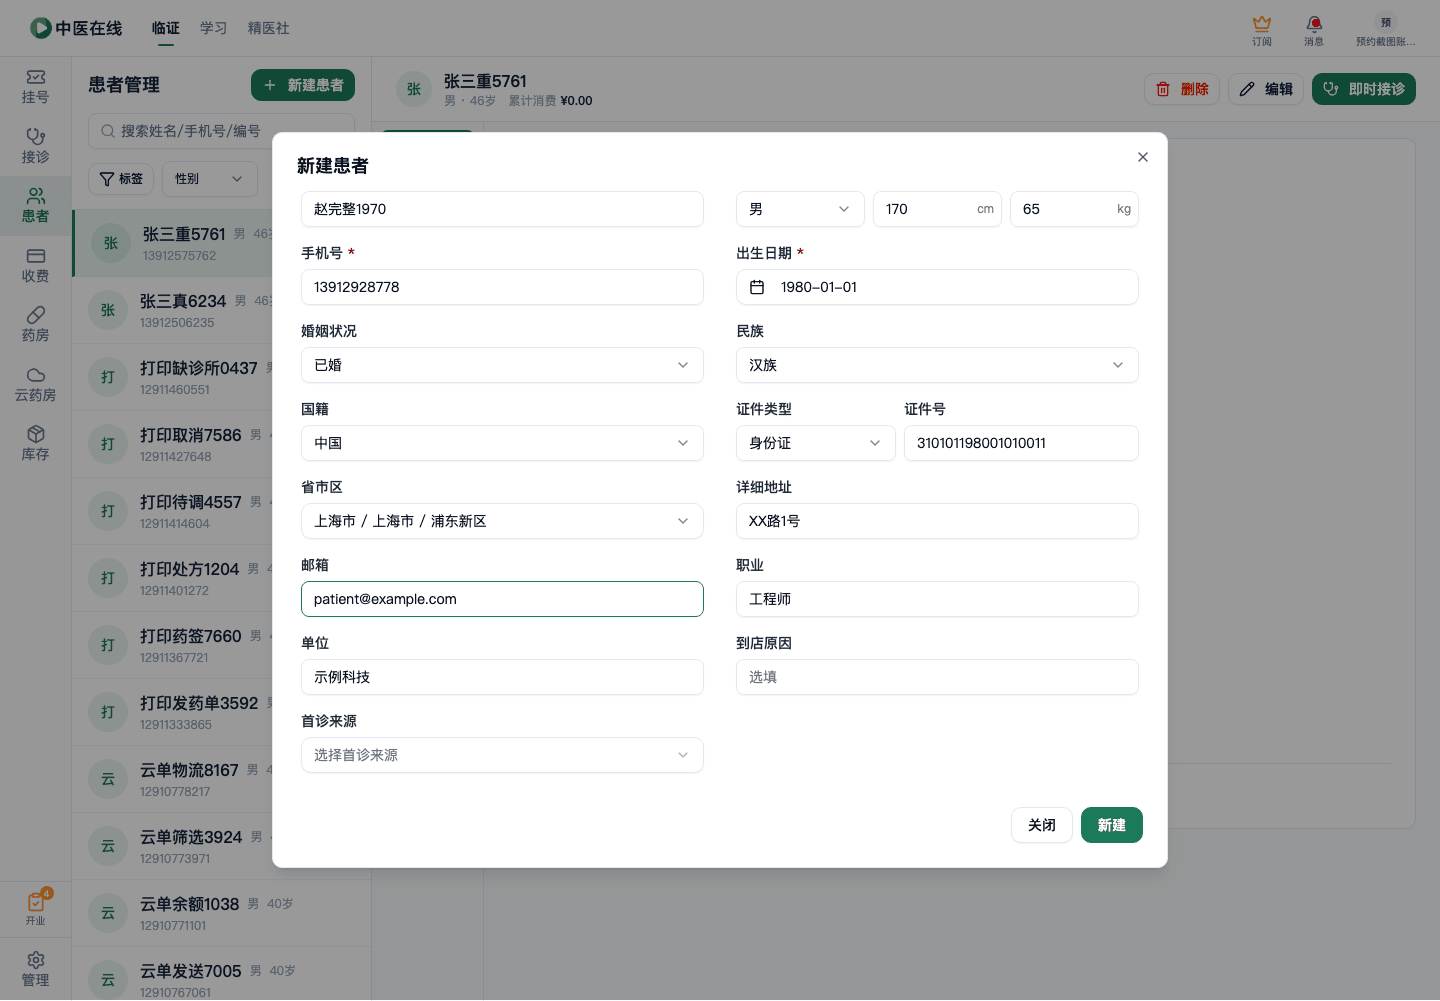The image size is (1440, 1001).
Task: Click the weight field showing 65 kg
Action: 1074,209
